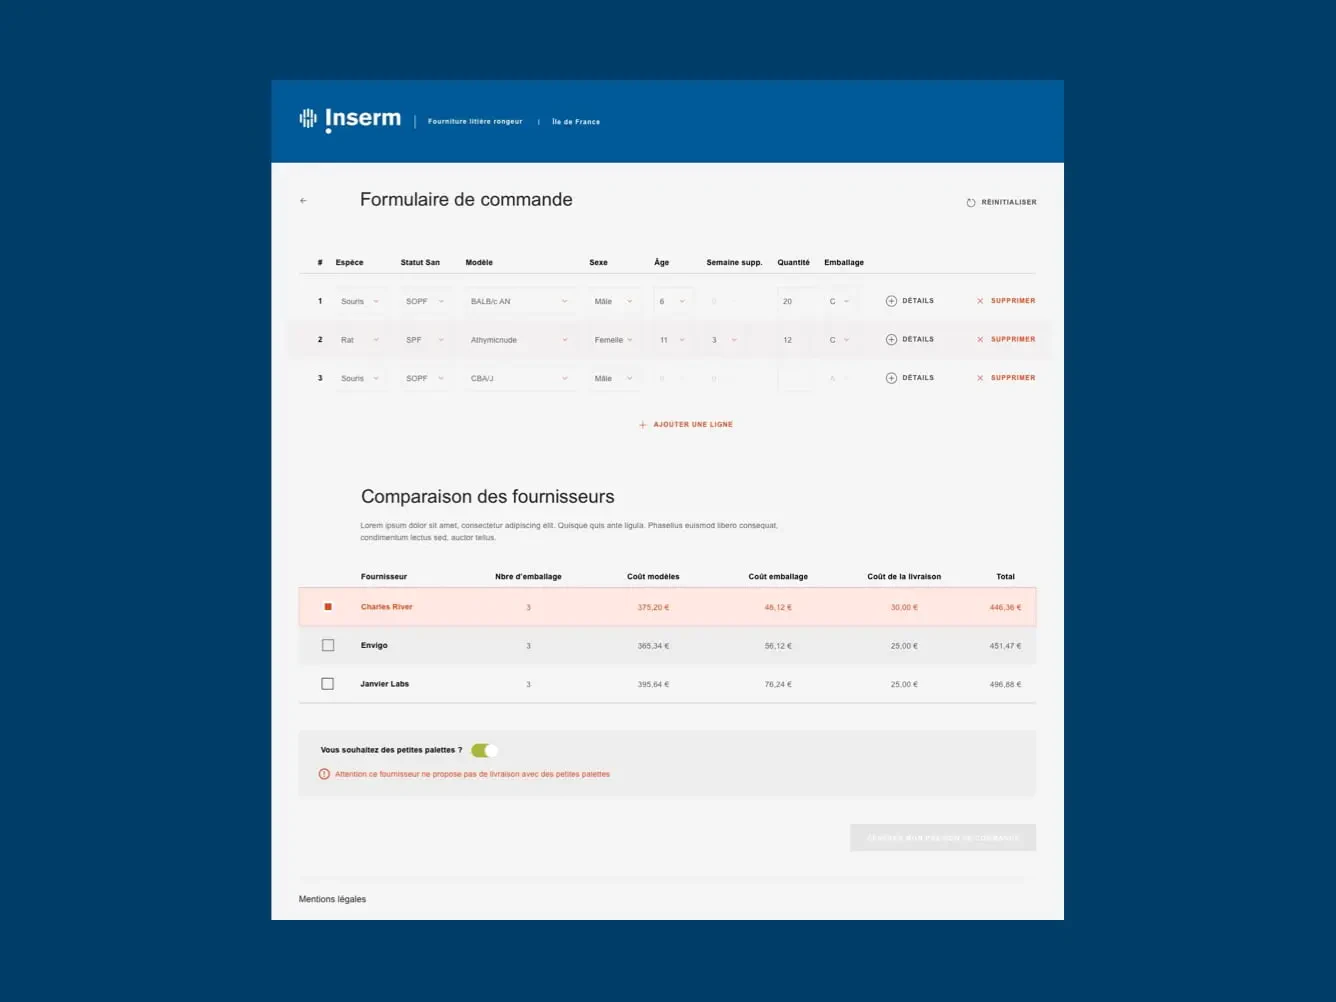
Task: Click the back arrow beside Formulaire de commande
Action: click(x=303, y=201)
